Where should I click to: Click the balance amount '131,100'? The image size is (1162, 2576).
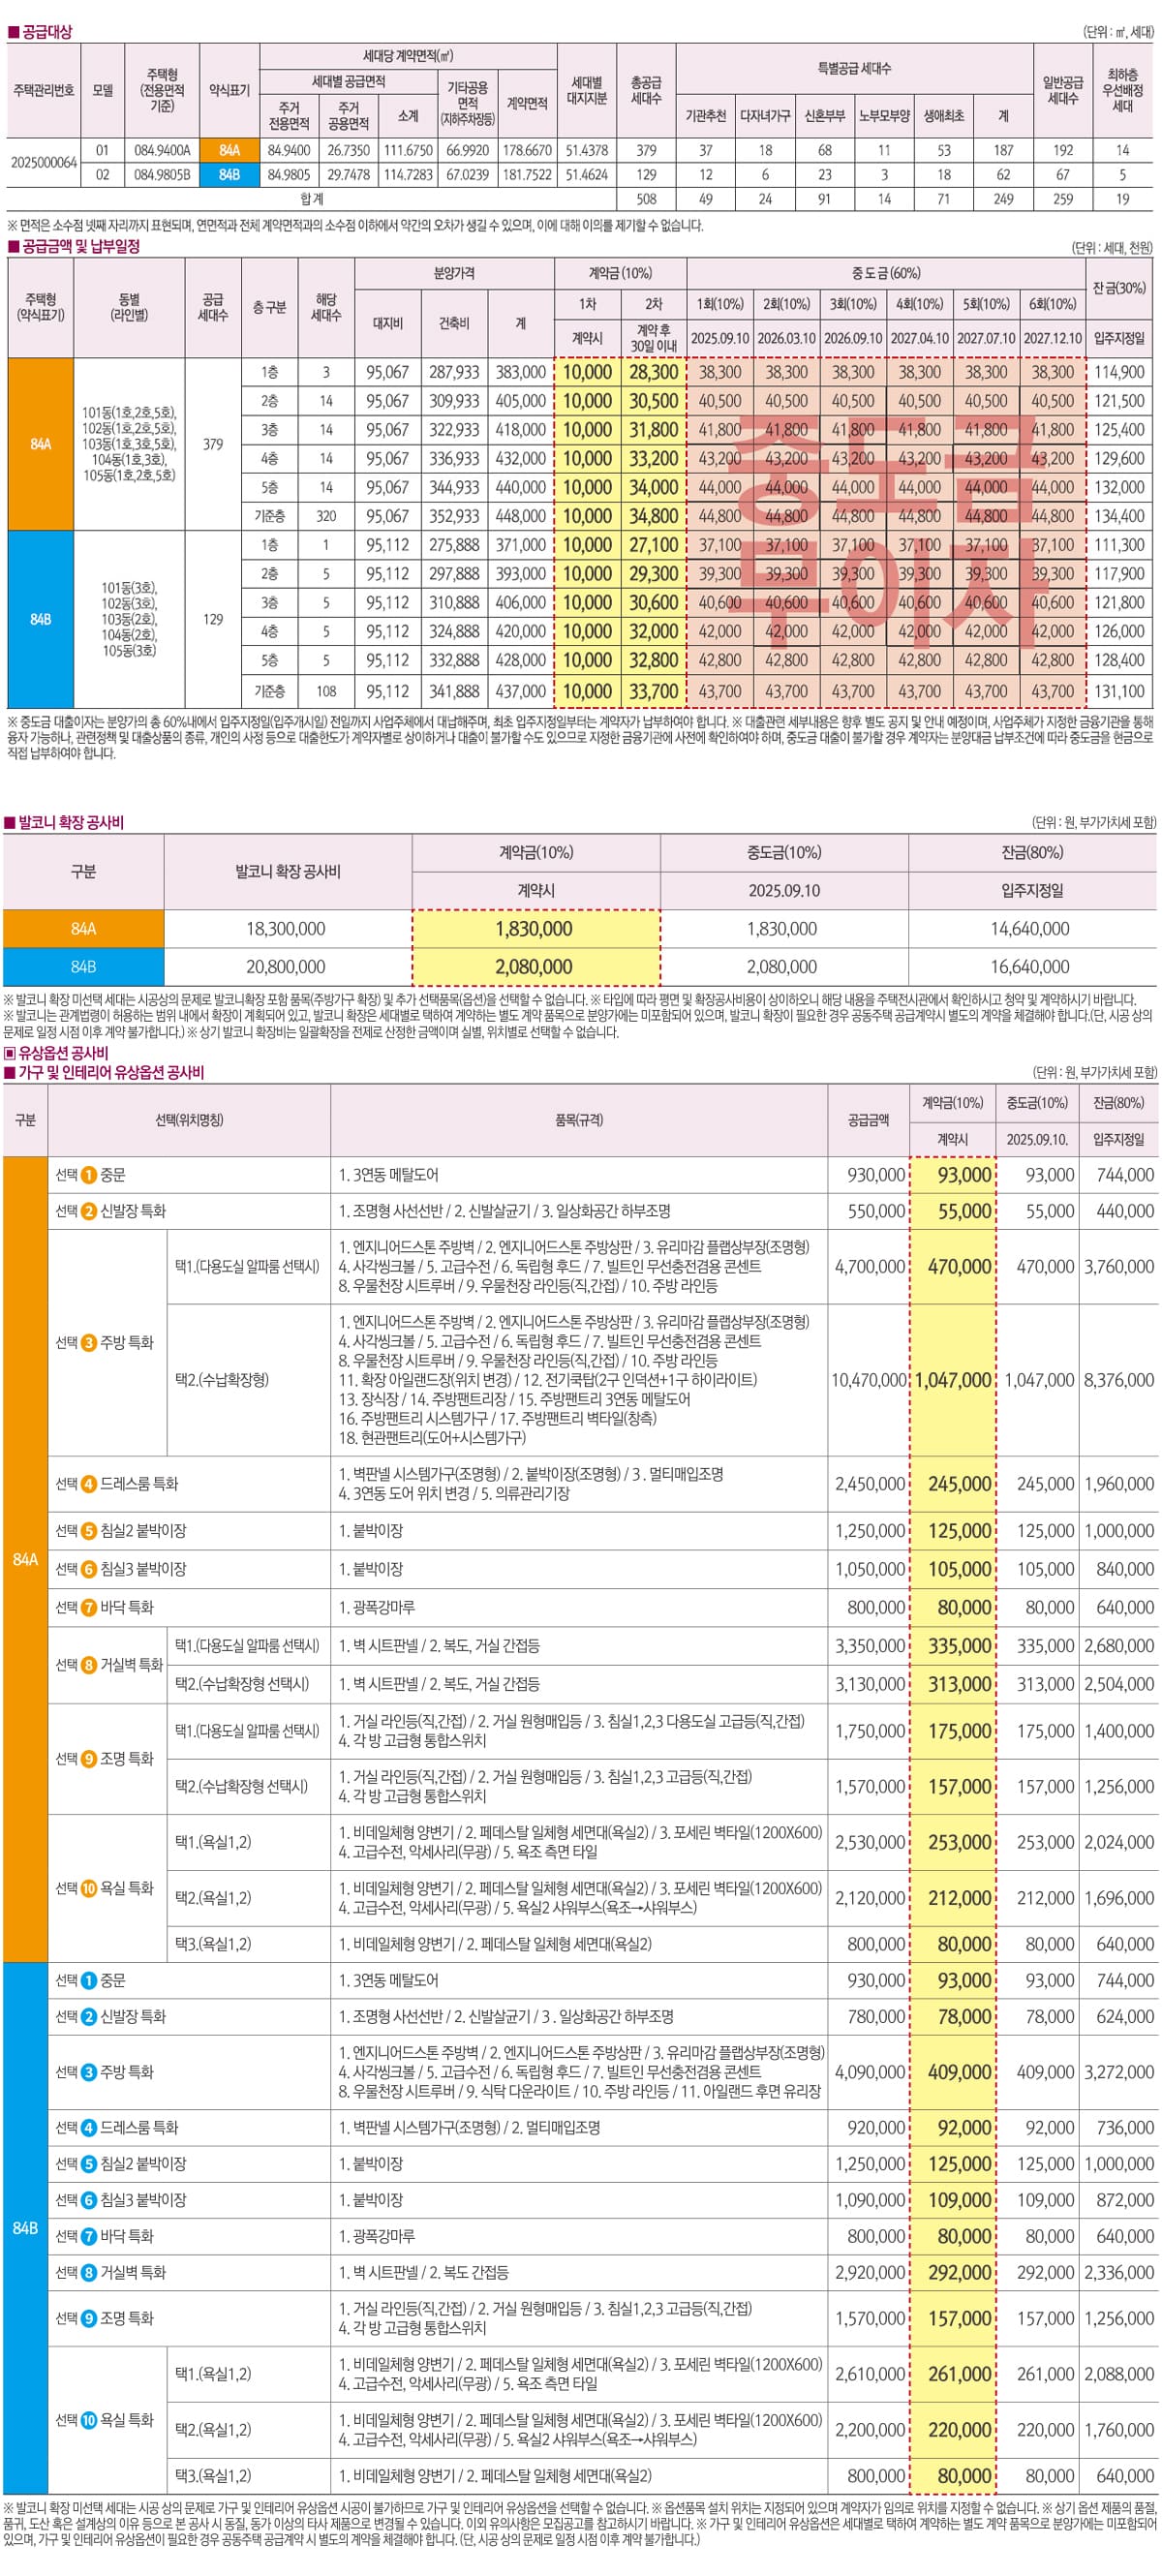(1119, 691)
